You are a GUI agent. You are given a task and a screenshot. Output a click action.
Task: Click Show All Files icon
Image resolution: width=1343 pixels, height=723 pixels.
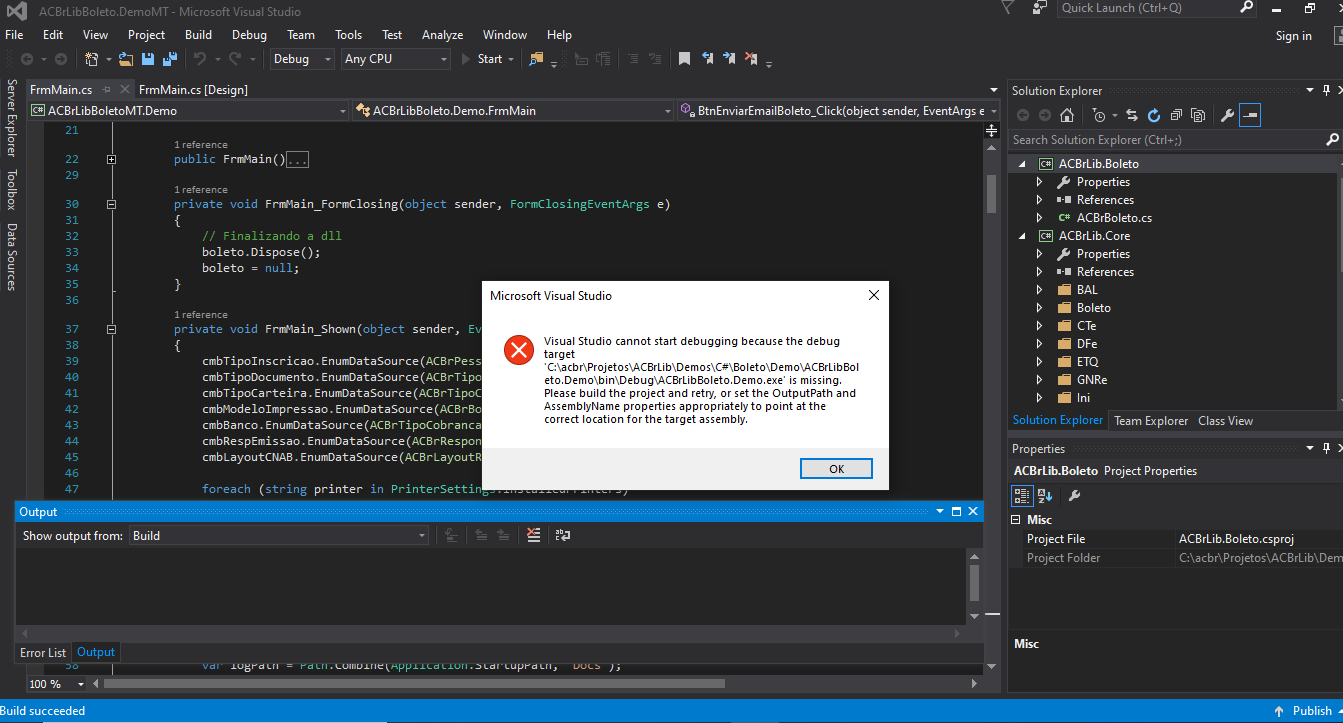point(1198,115)
